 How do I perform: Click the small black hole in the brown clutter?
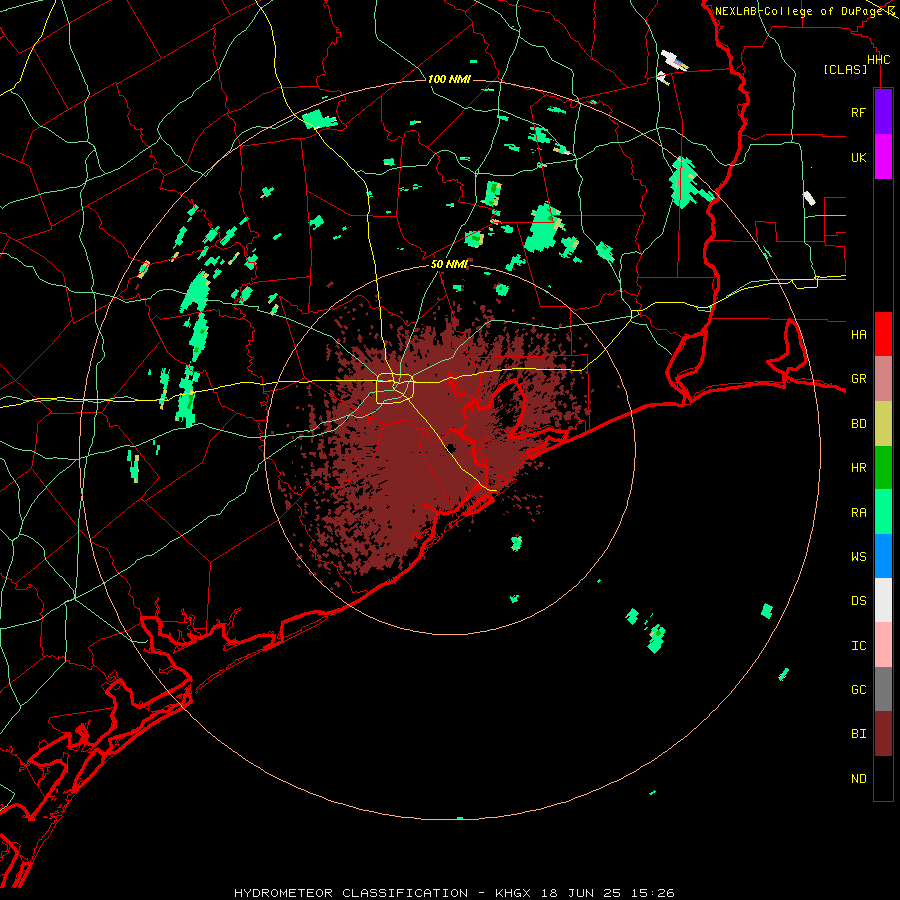click(451, 448)
